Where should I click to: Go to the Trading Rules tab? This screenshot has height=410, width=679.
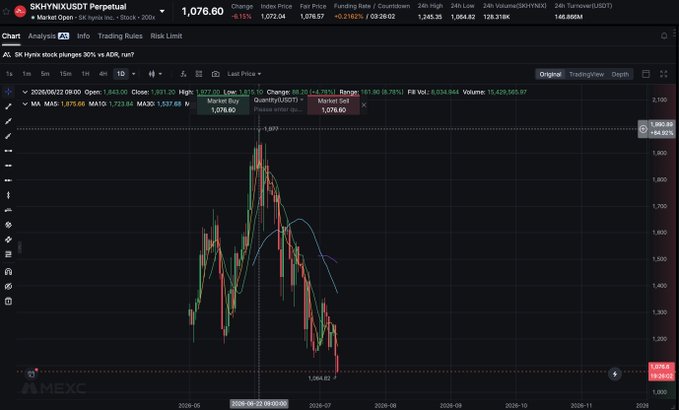[120, 36]
